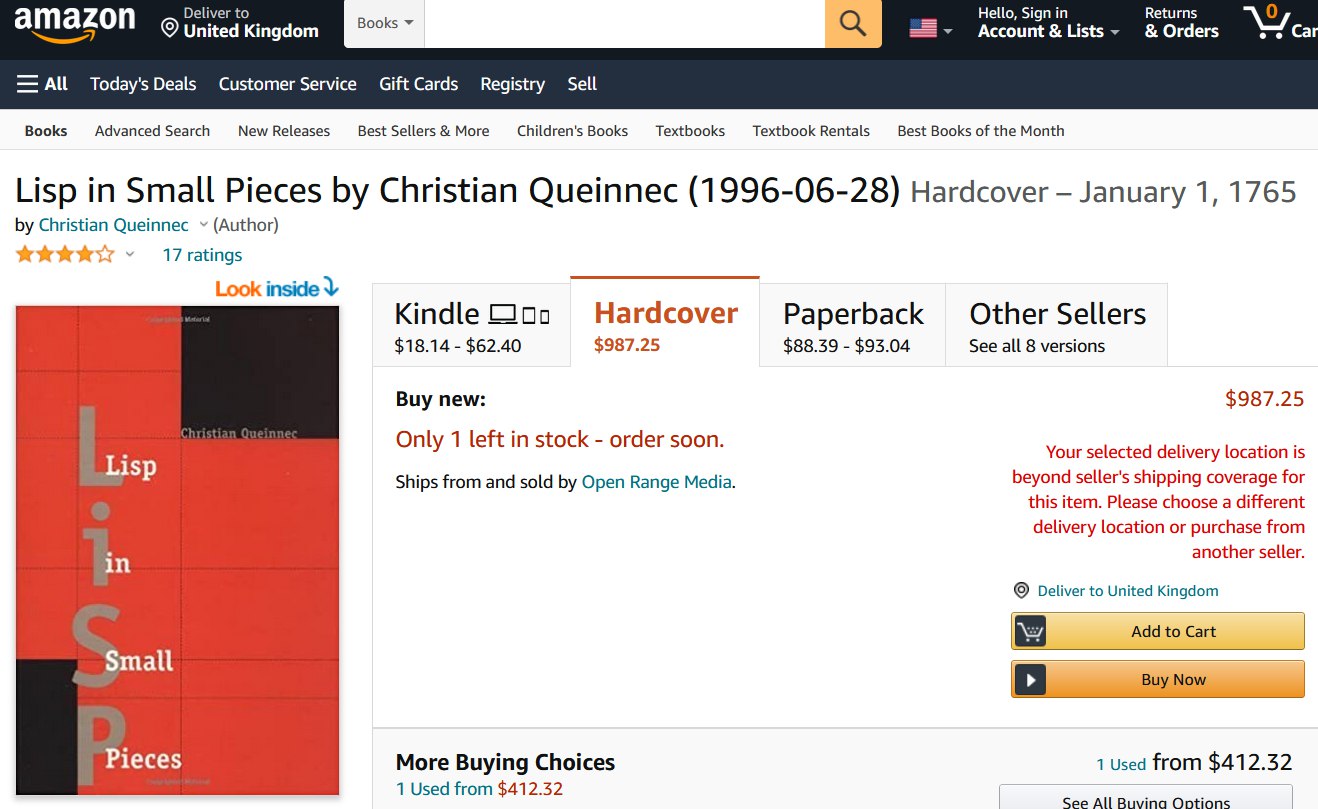The width and height of the screenshot is (1318, 809).
Task: Expand the star ratings breakdown chevron
Action: pos(130,254)
